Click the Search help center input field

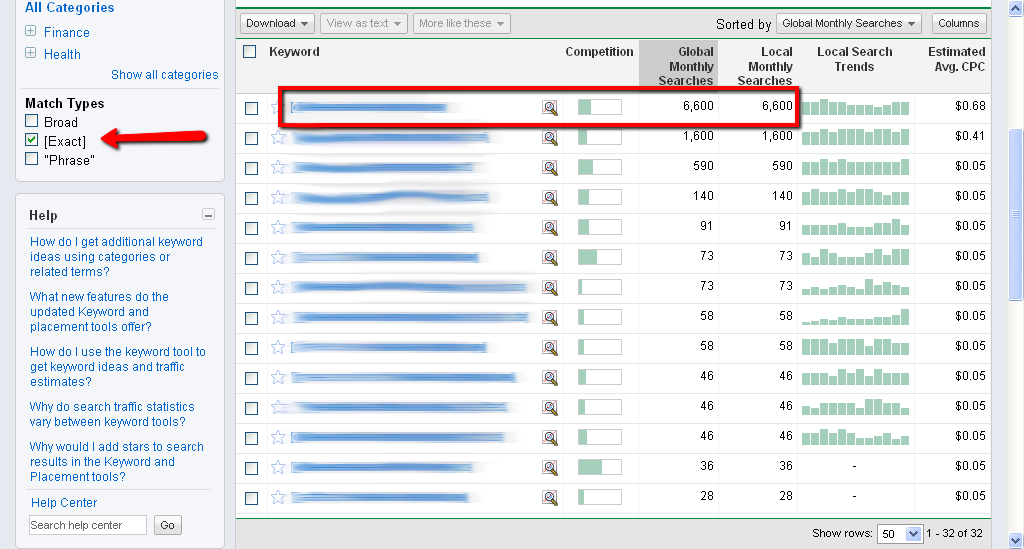[88, 525]
